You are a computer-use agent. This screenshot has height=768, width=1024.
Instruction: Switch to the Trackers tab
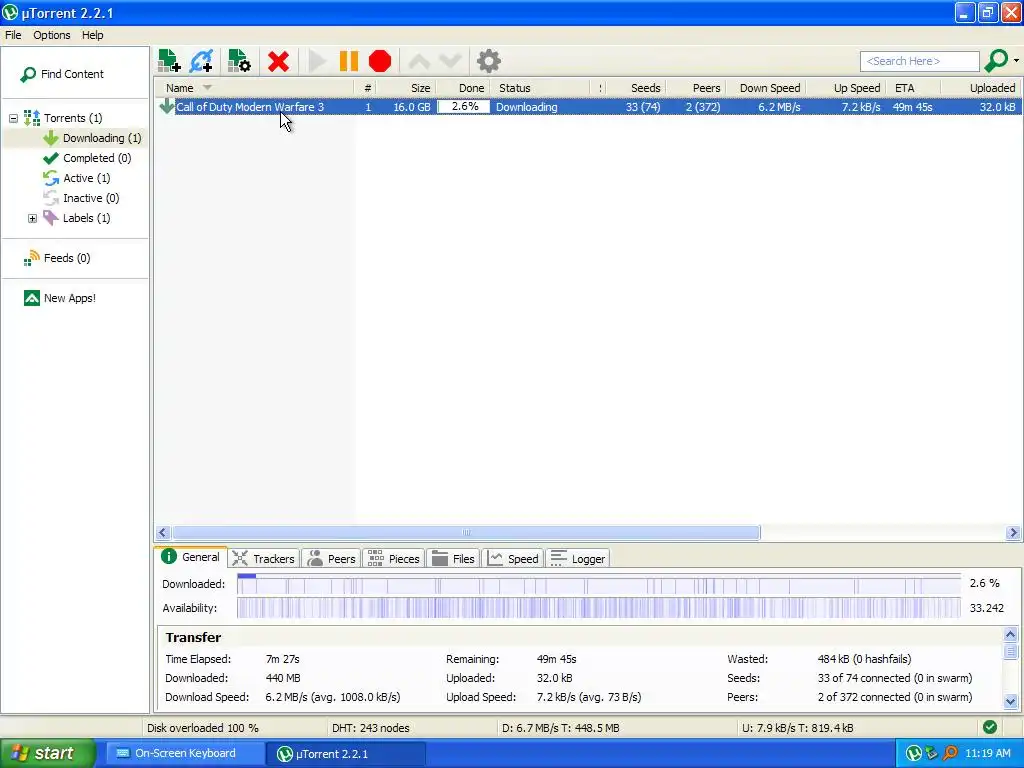point(264,559)
